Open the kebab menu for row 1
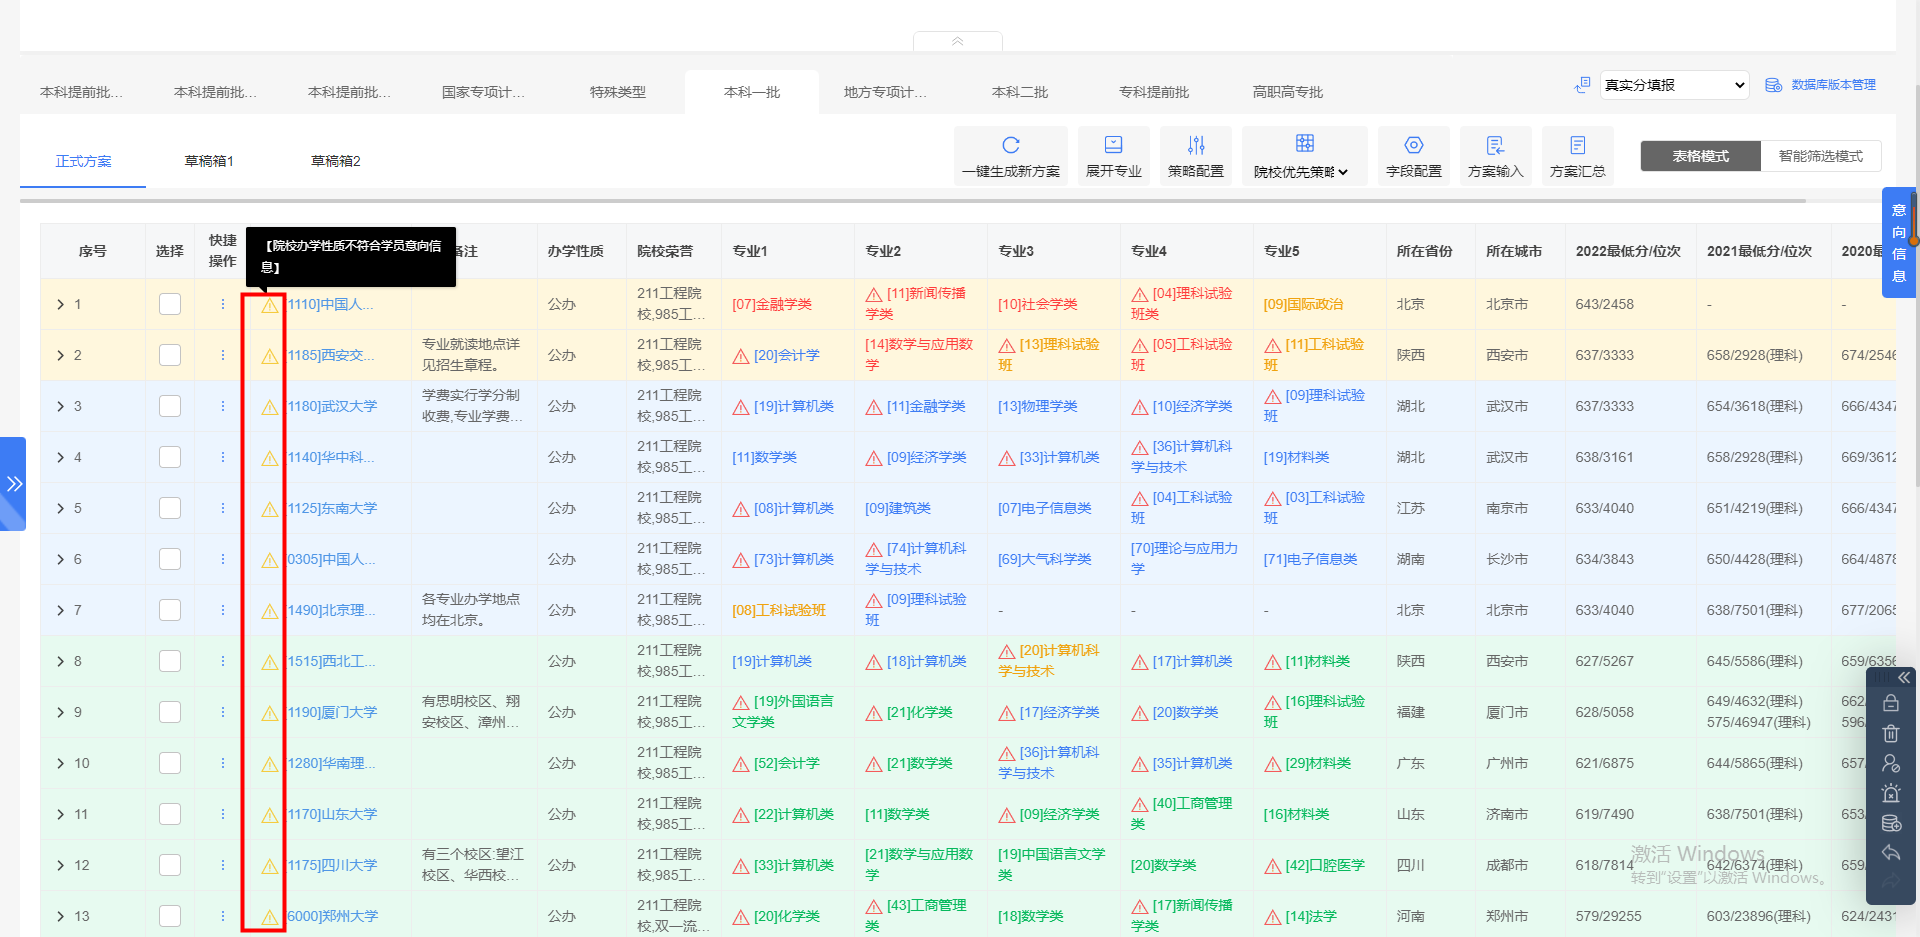Viewport: 1920px width, 937px height. (221, 304)
